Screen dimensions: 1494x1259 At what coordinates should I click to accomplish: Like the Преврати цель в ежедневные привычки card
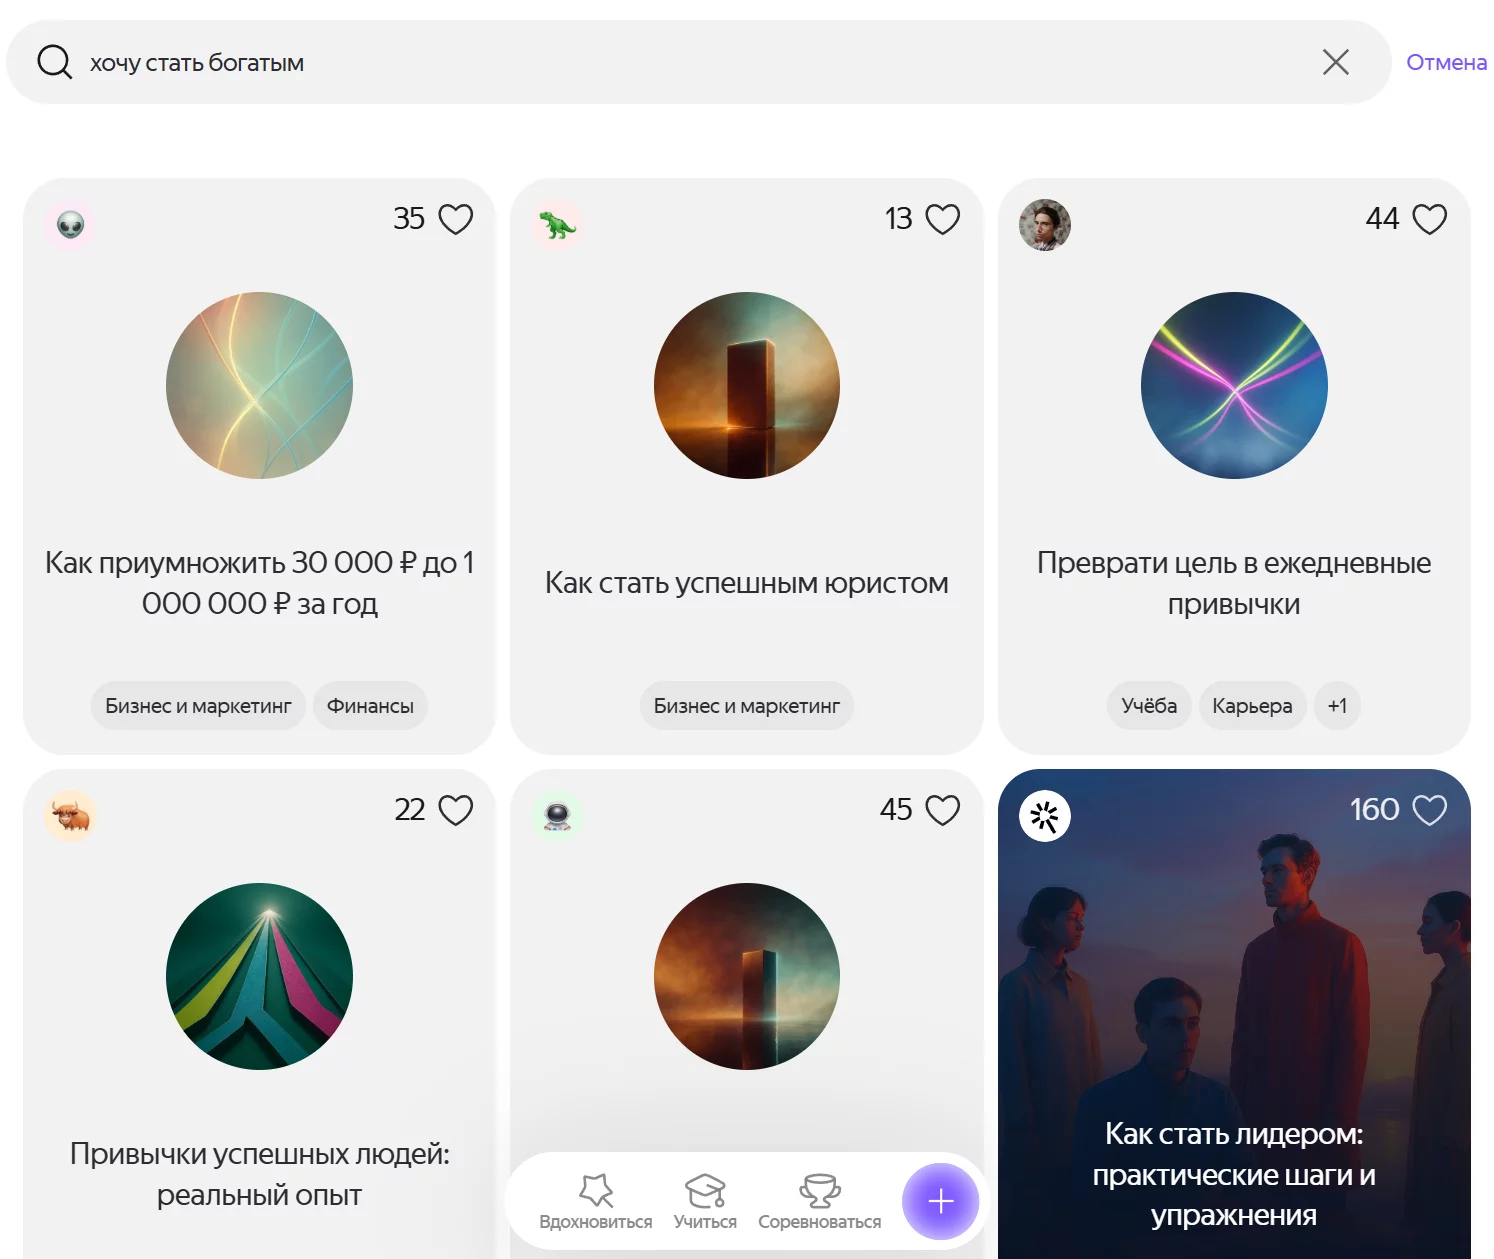point(1429,219)
